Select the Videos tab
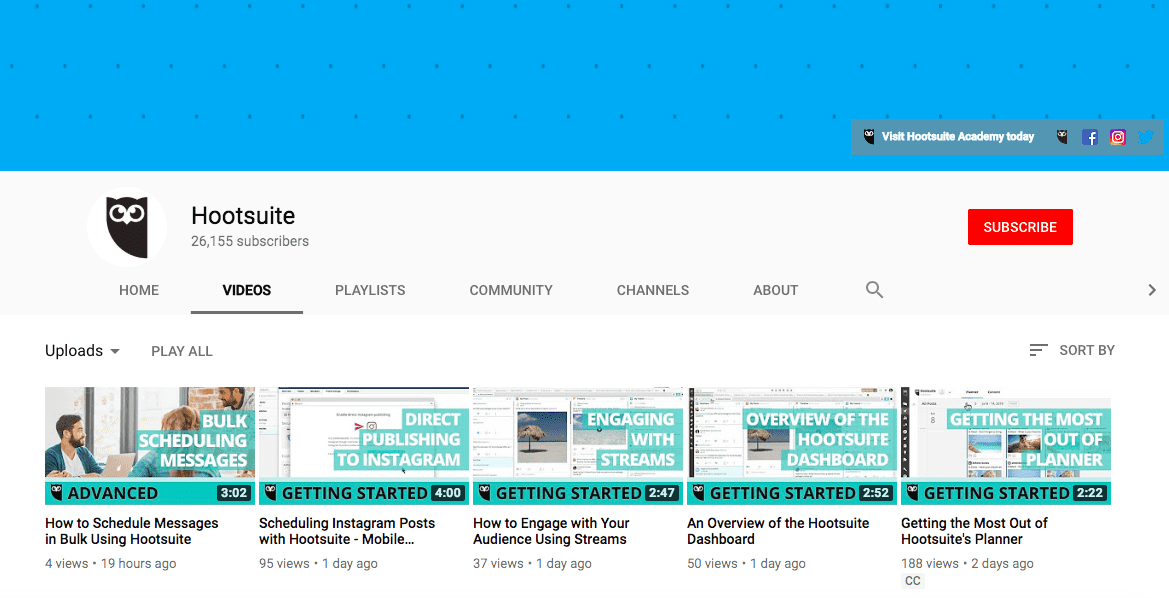Image resolution: width=1169 pixels, height=598 pixels. 247,290
